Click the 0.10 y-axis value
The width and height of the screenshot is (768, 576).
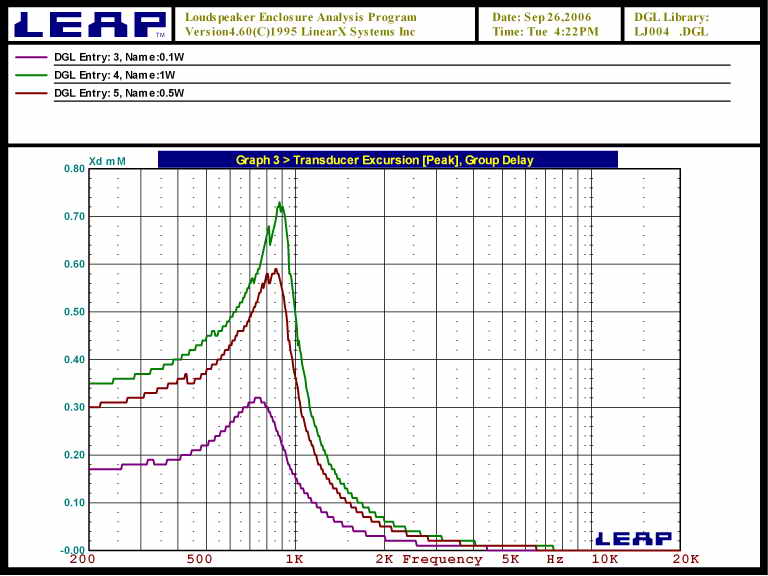pos(74,503)
